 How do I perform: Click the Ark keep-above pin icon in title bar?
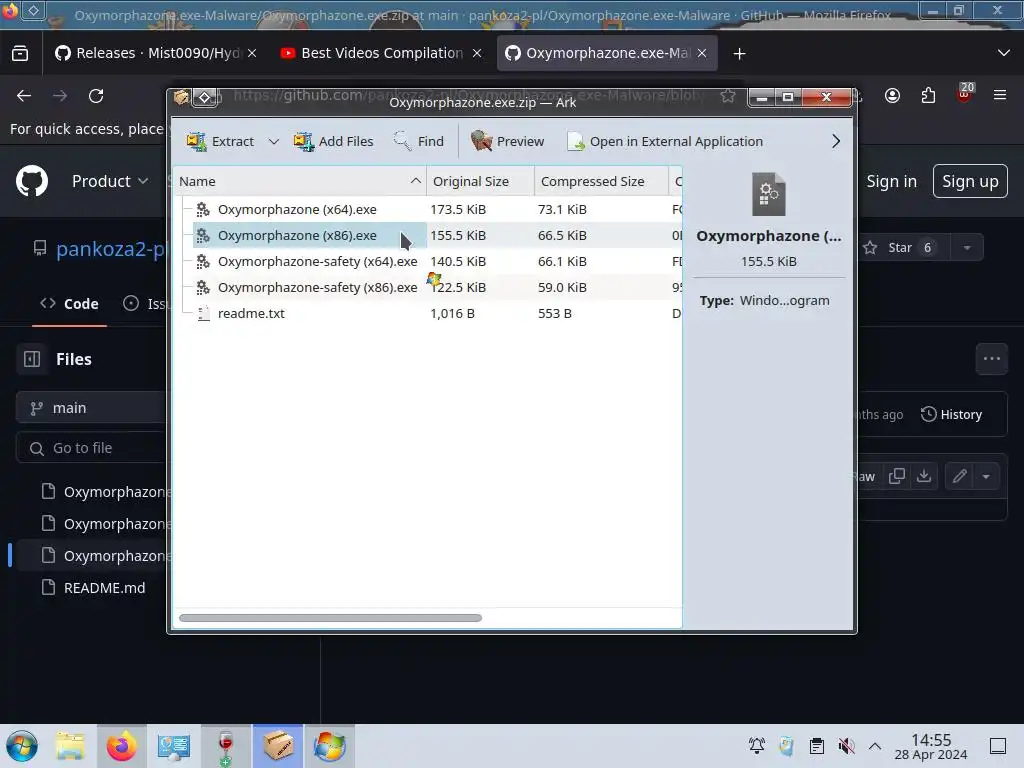[204, 97]
